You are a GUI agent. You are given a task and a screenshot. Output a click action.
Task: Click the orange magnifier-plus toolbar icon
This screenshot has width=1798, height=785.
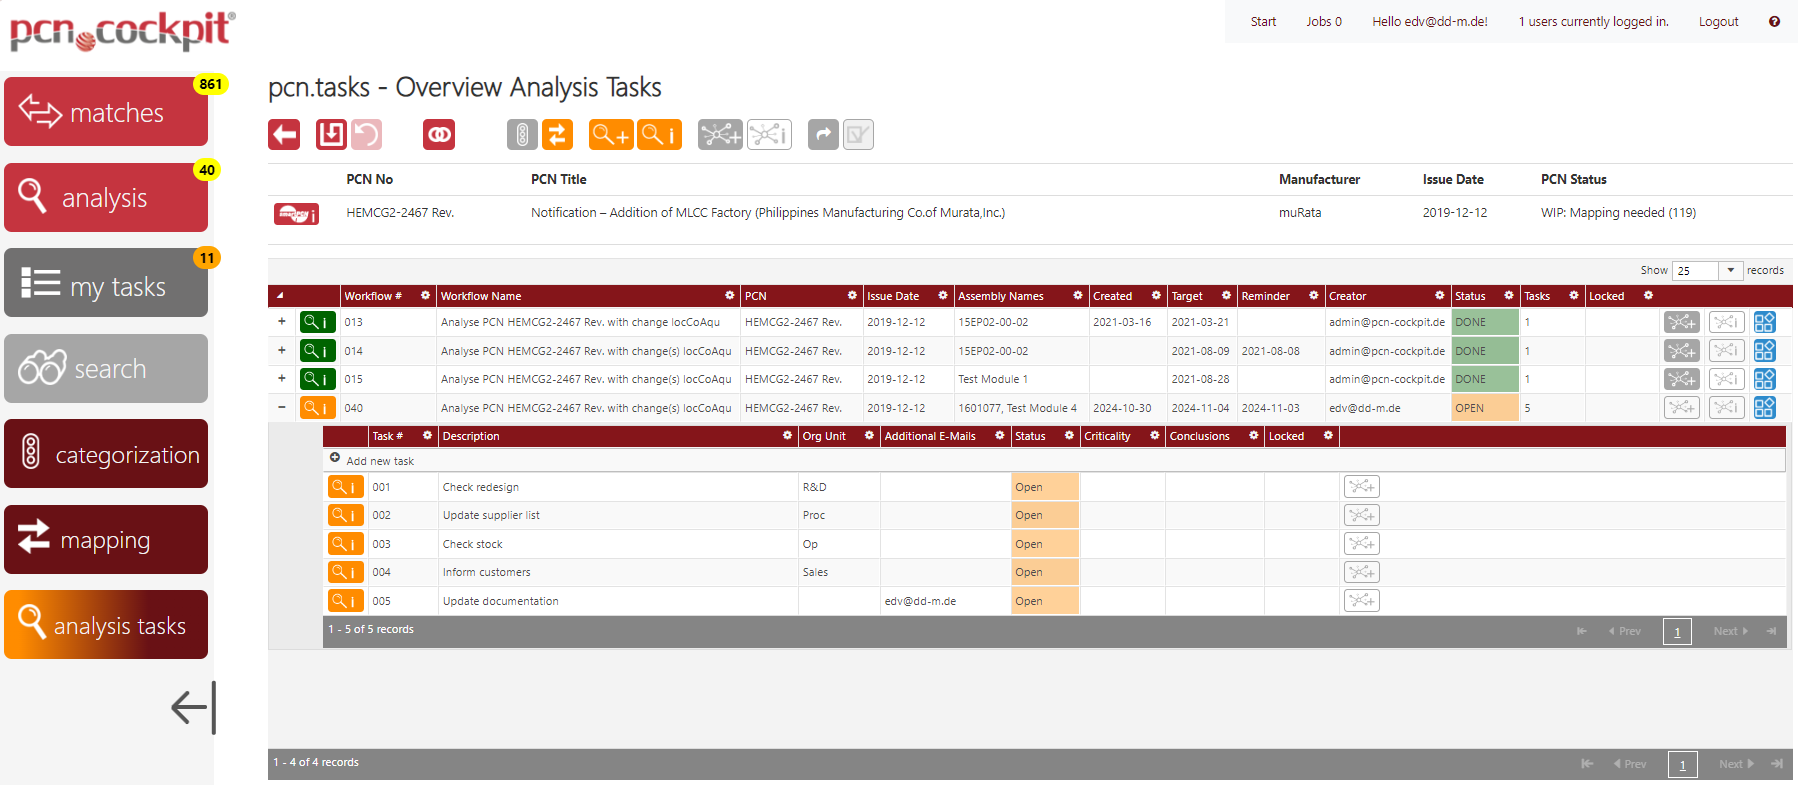610,134
